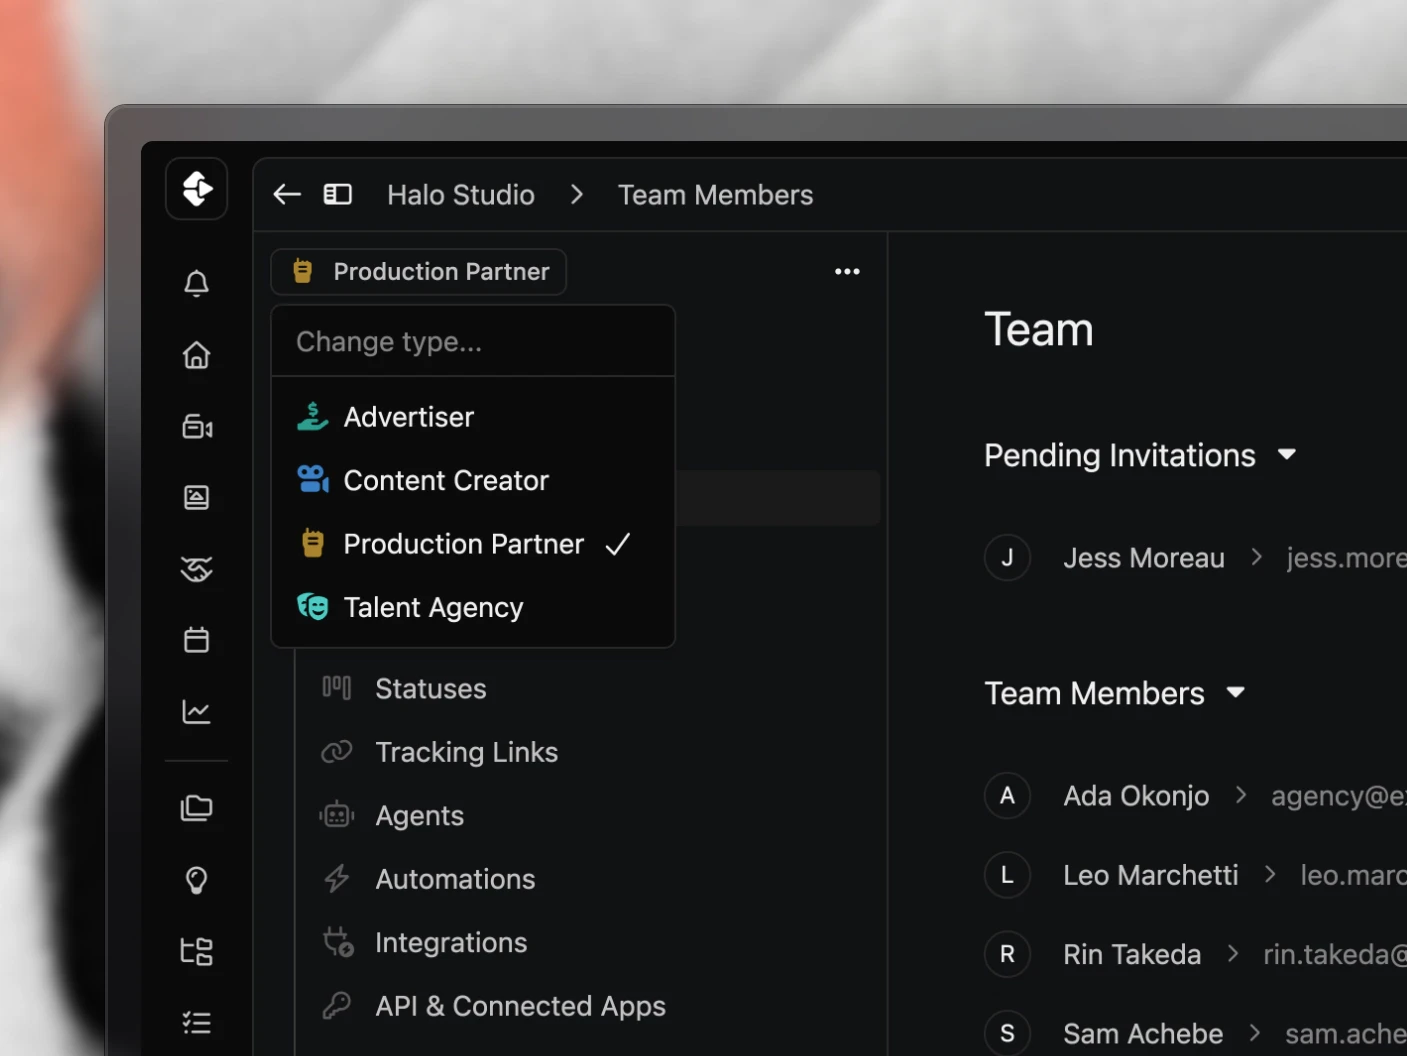Open the analytics chart sidebar icon
This screenshot has width=1407, height=1056.
[197, 712]
